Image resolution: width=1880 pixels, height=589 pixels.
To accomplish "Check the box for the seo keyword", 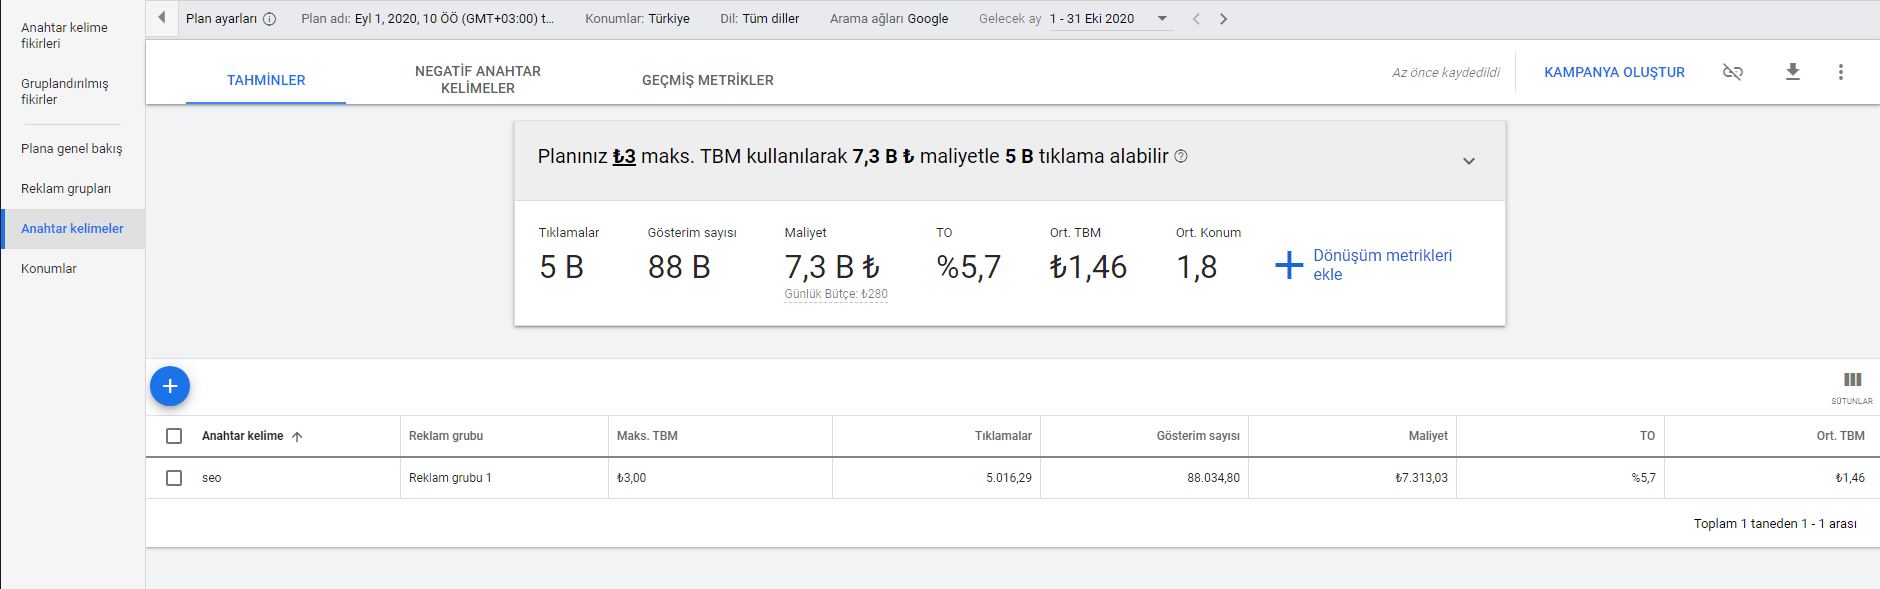I will click(174, 478).
